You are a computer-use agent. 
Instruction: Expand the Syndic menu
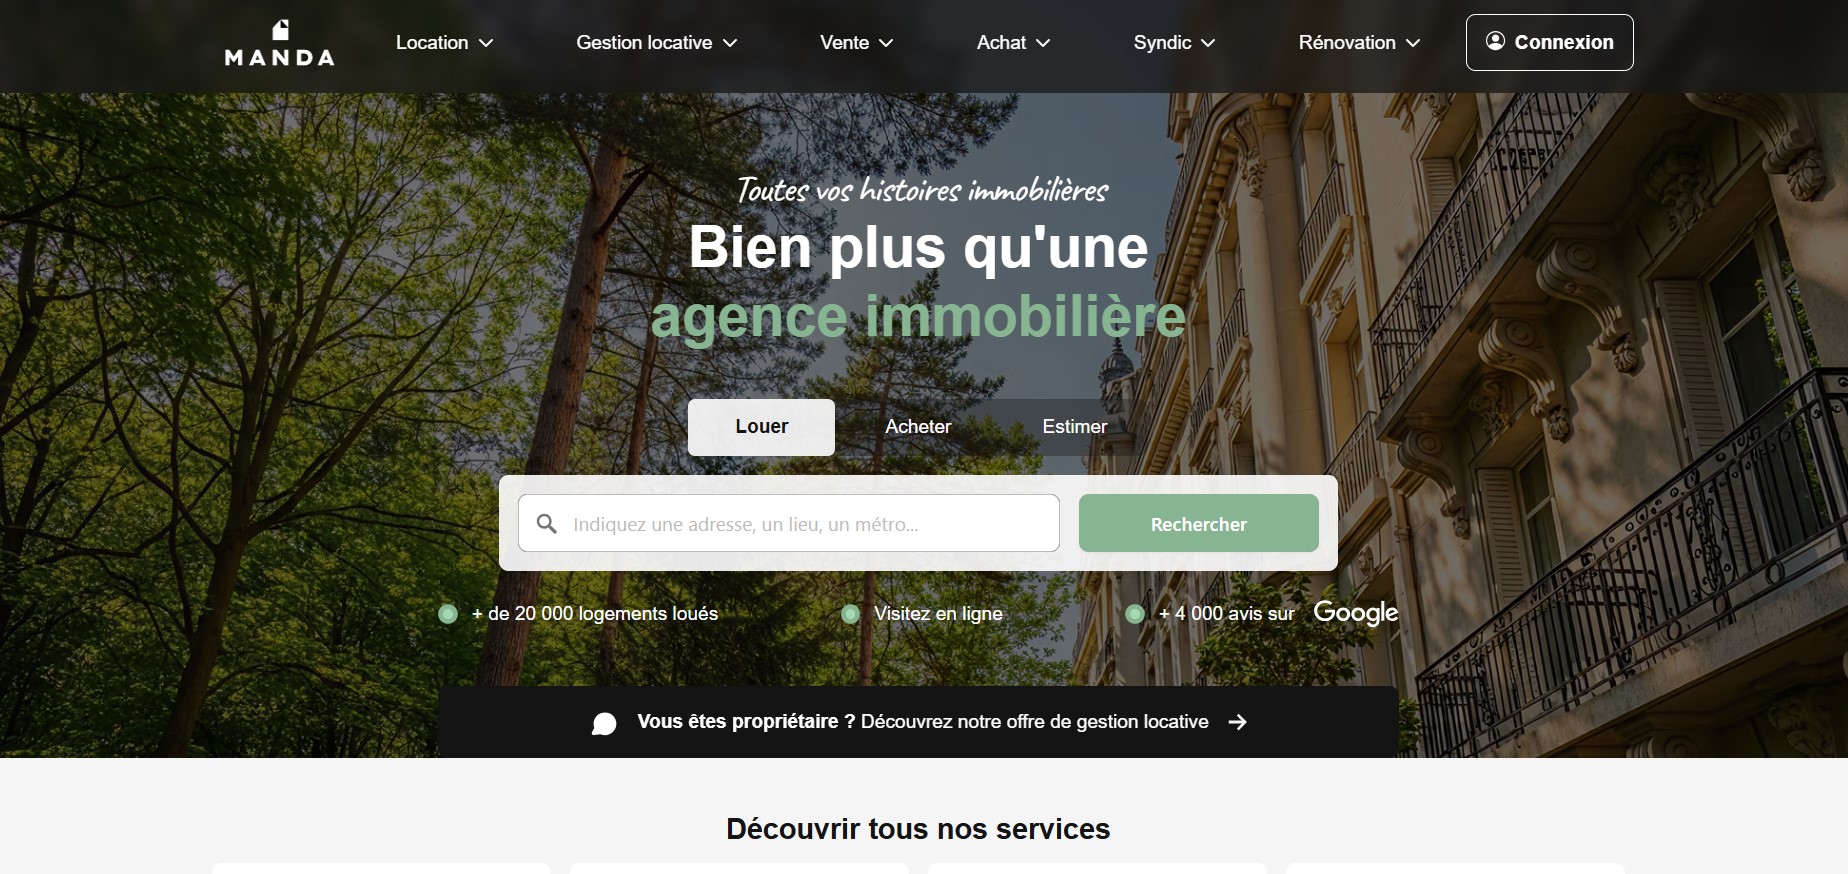click(1174, 43)
